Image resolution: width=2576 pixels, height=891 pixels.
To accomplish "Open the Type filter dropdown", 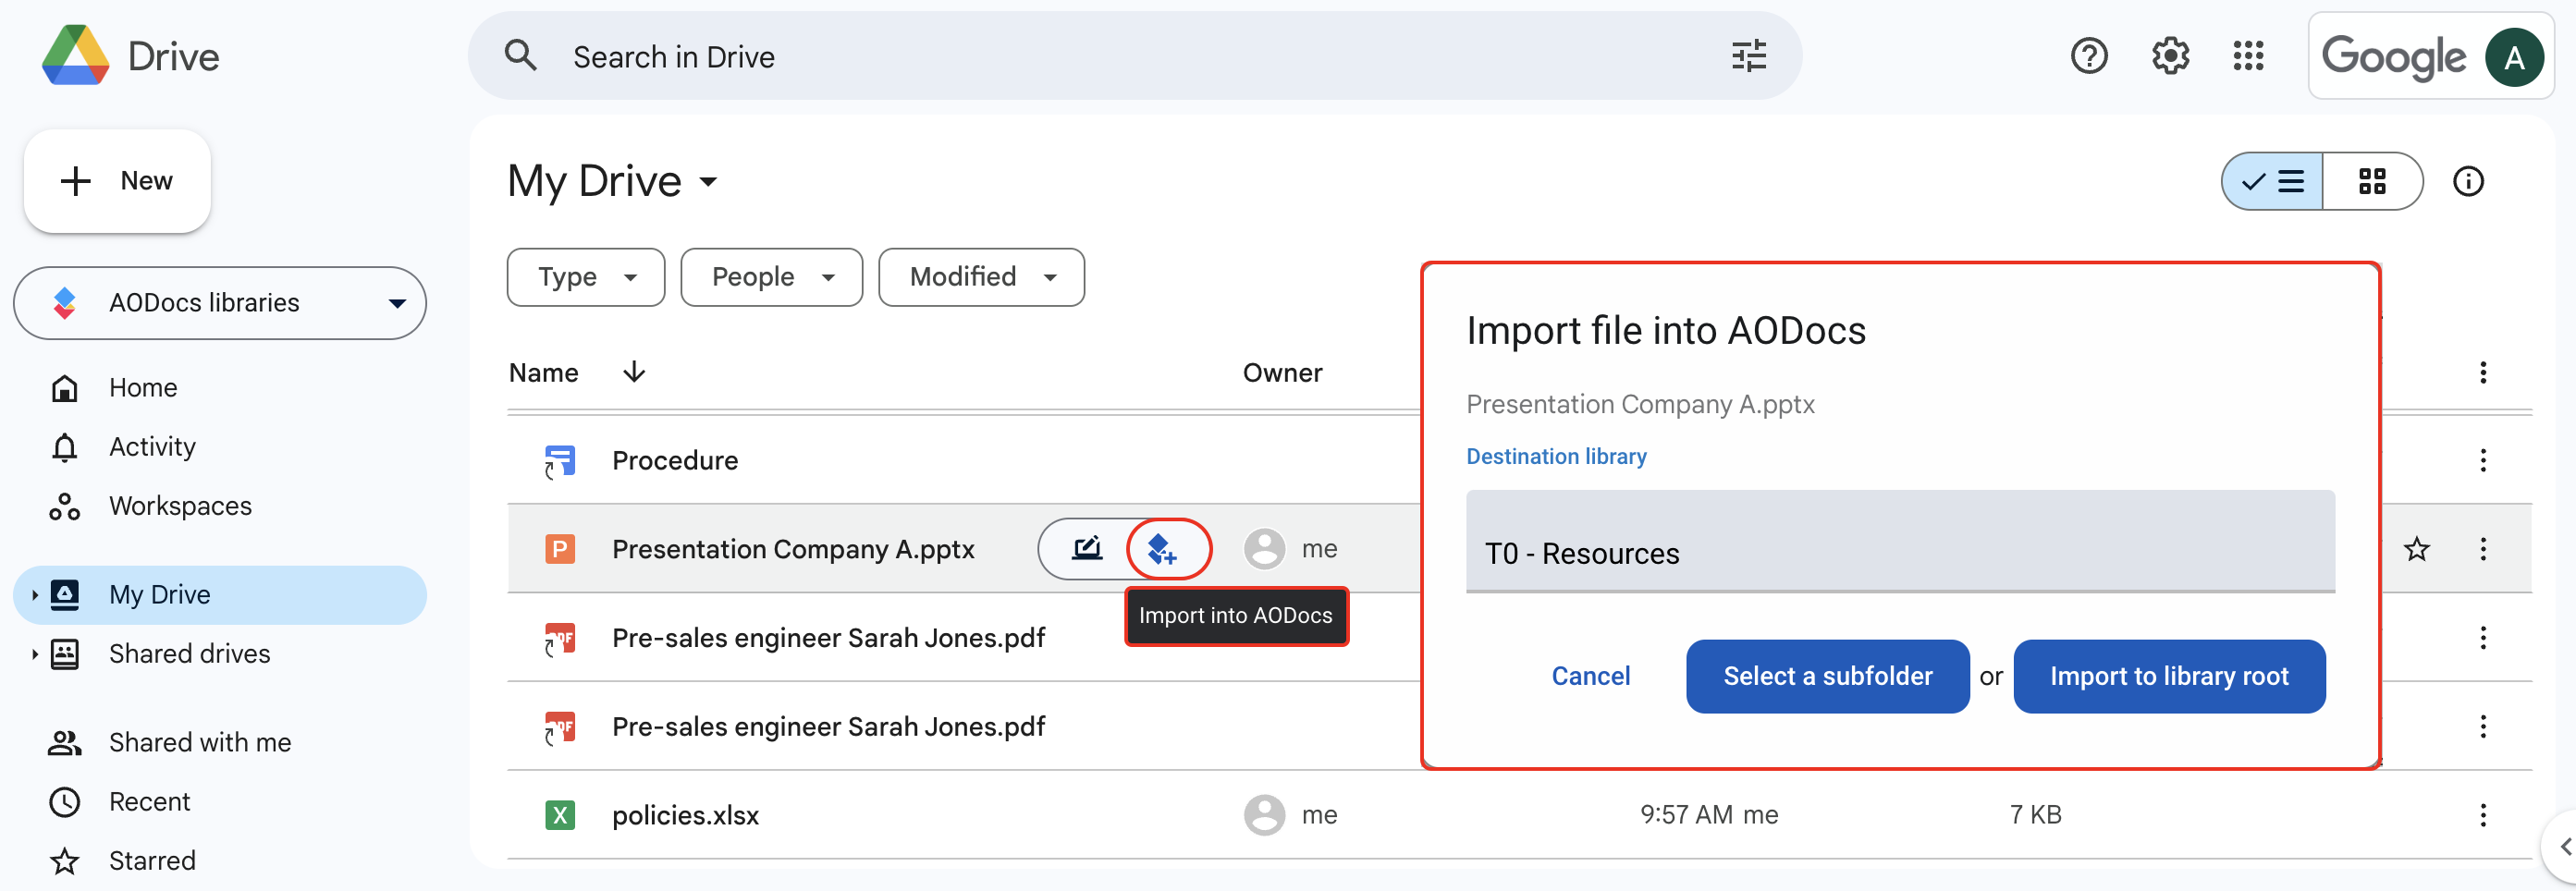I will click(x=586, y=277).
